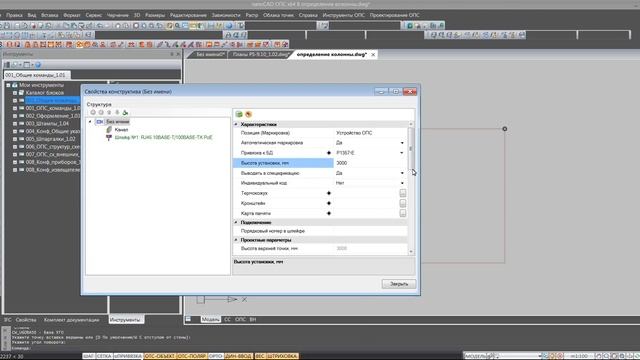Select 003_Штампы_1.04 in the tools tree
Image resolution: width=640 pixels, height=360 pixels.
[x=47, y=124]
